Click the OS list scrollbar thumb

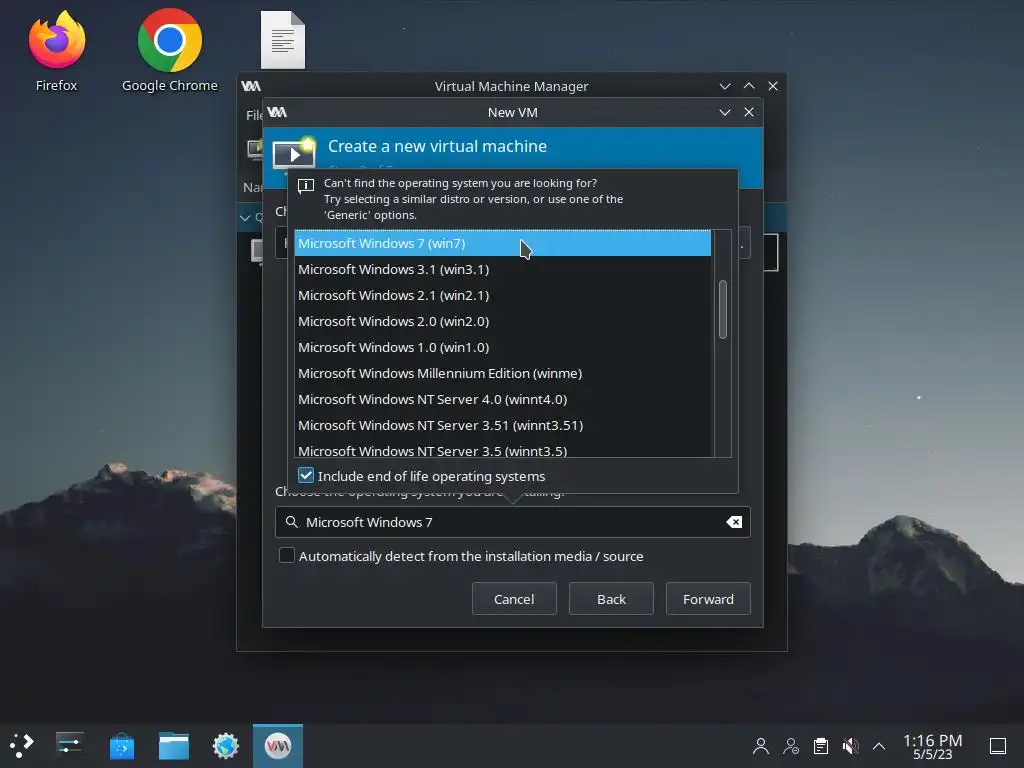723,310
